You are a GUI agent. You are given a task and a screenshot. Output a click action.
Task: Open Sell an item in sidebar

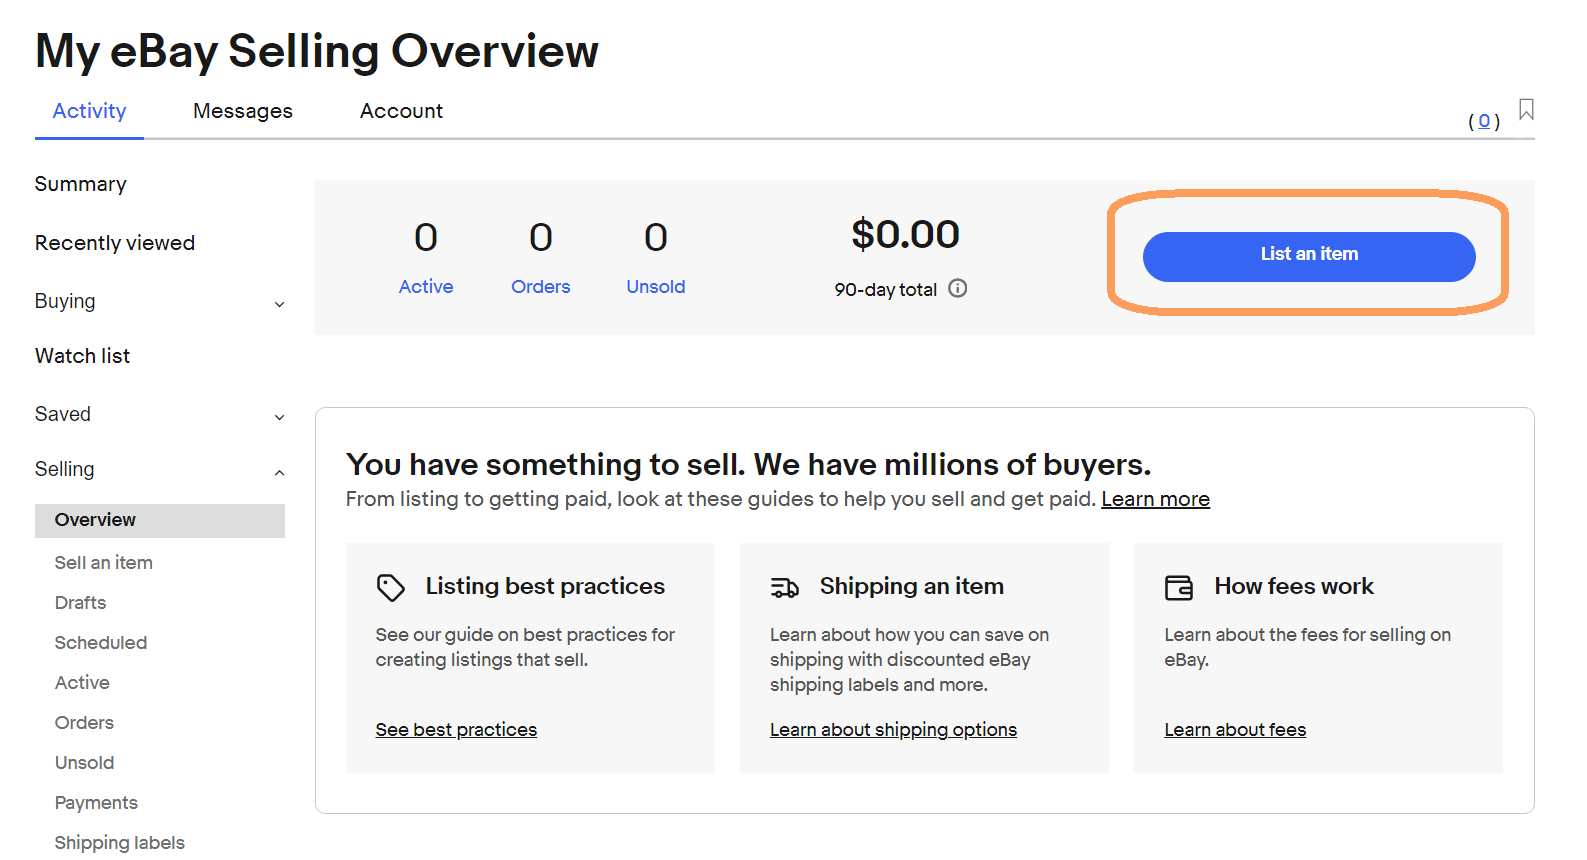click(104, 563)
